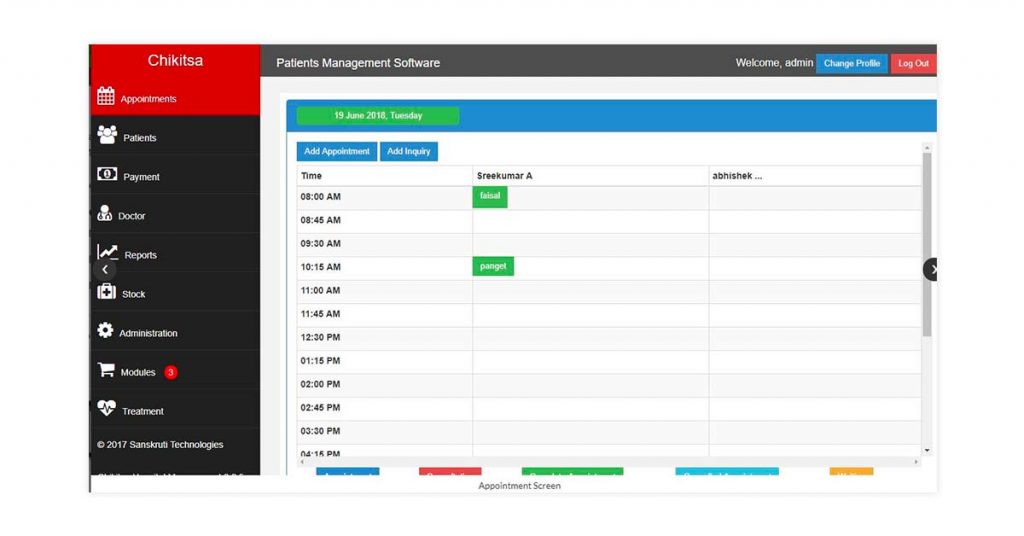The height and width of the screenshot is (536, 1024).
Task: Click the Payment money icon
Action: pyautogui.click(x=106, y=174)
